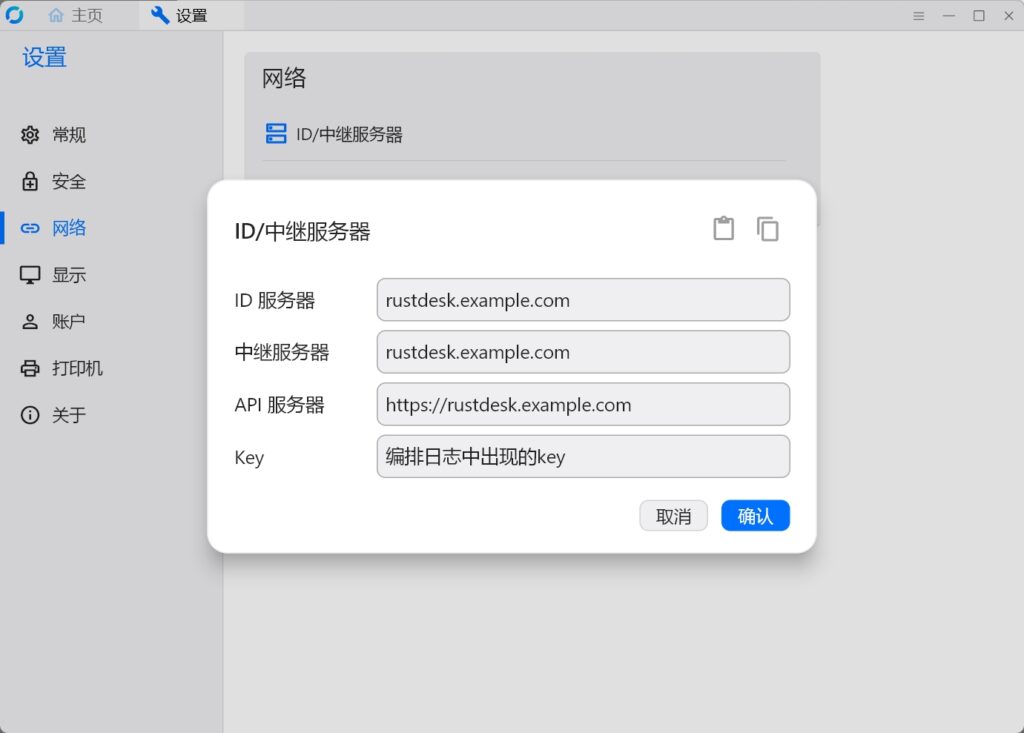Image resolution: width=1024 pixels, height=733 pixels.
Task: Click the paste clipboard icon in dialog
Action: 723,229
